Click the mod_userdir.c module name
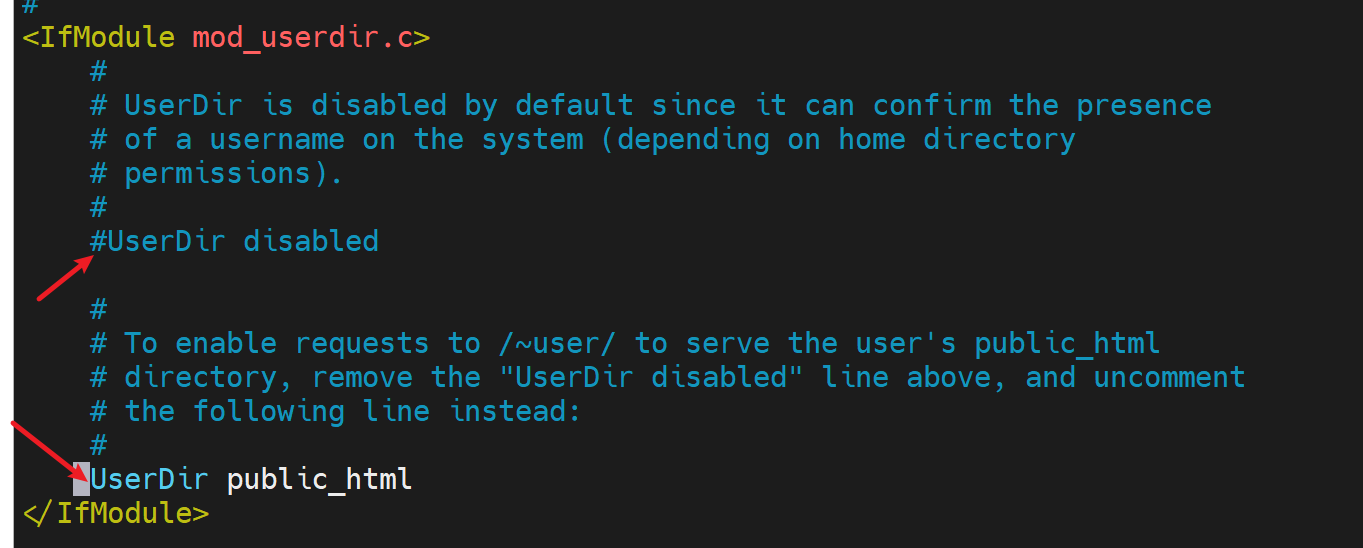The height and width of the screenshot is (548, 1363). click(301, 38)
